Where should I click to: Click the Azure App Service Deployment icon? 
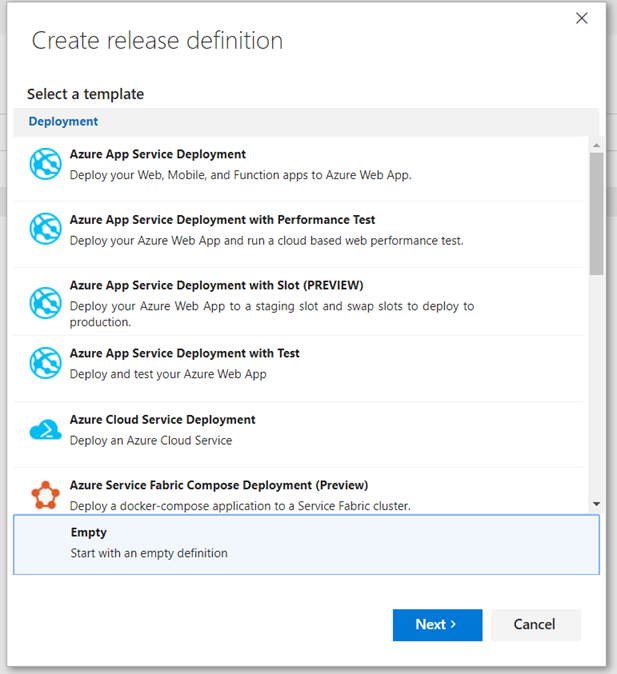46,164
